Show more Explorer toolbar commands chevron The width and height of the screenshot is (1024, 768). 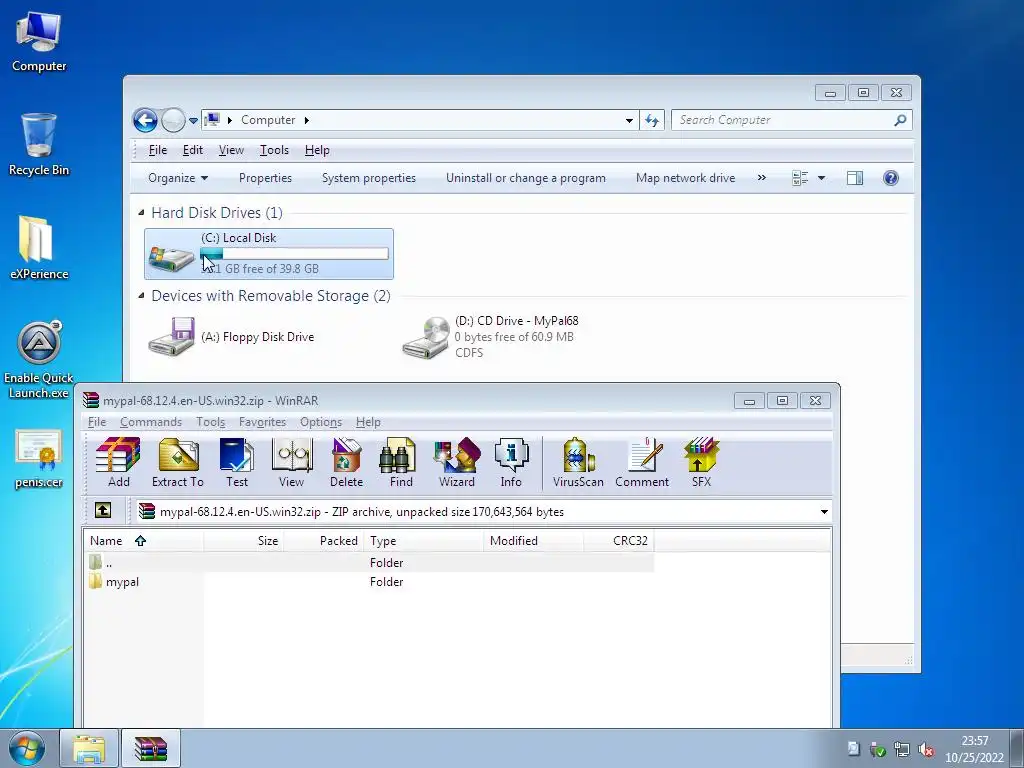pos(761,178)
